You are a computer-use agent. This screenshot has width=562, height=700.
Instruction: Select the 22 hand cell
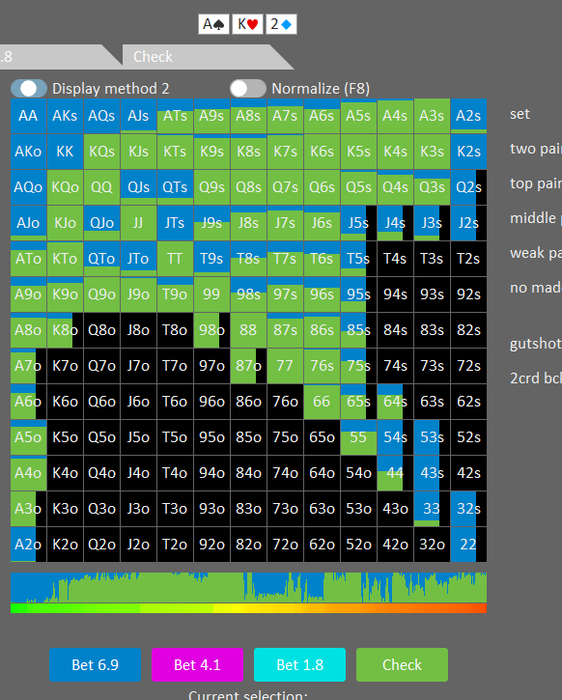click(x=469, y=544)
